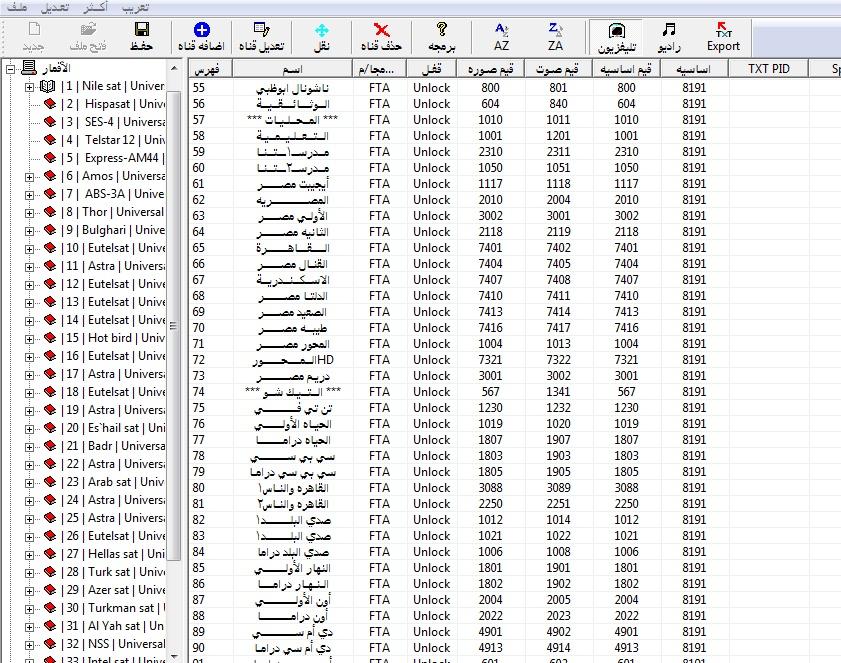Image resolution: width=841 pixels, height=663 pixels.
Task: Click the red book icon beside ABS-3A
Action: pos(50,194)
